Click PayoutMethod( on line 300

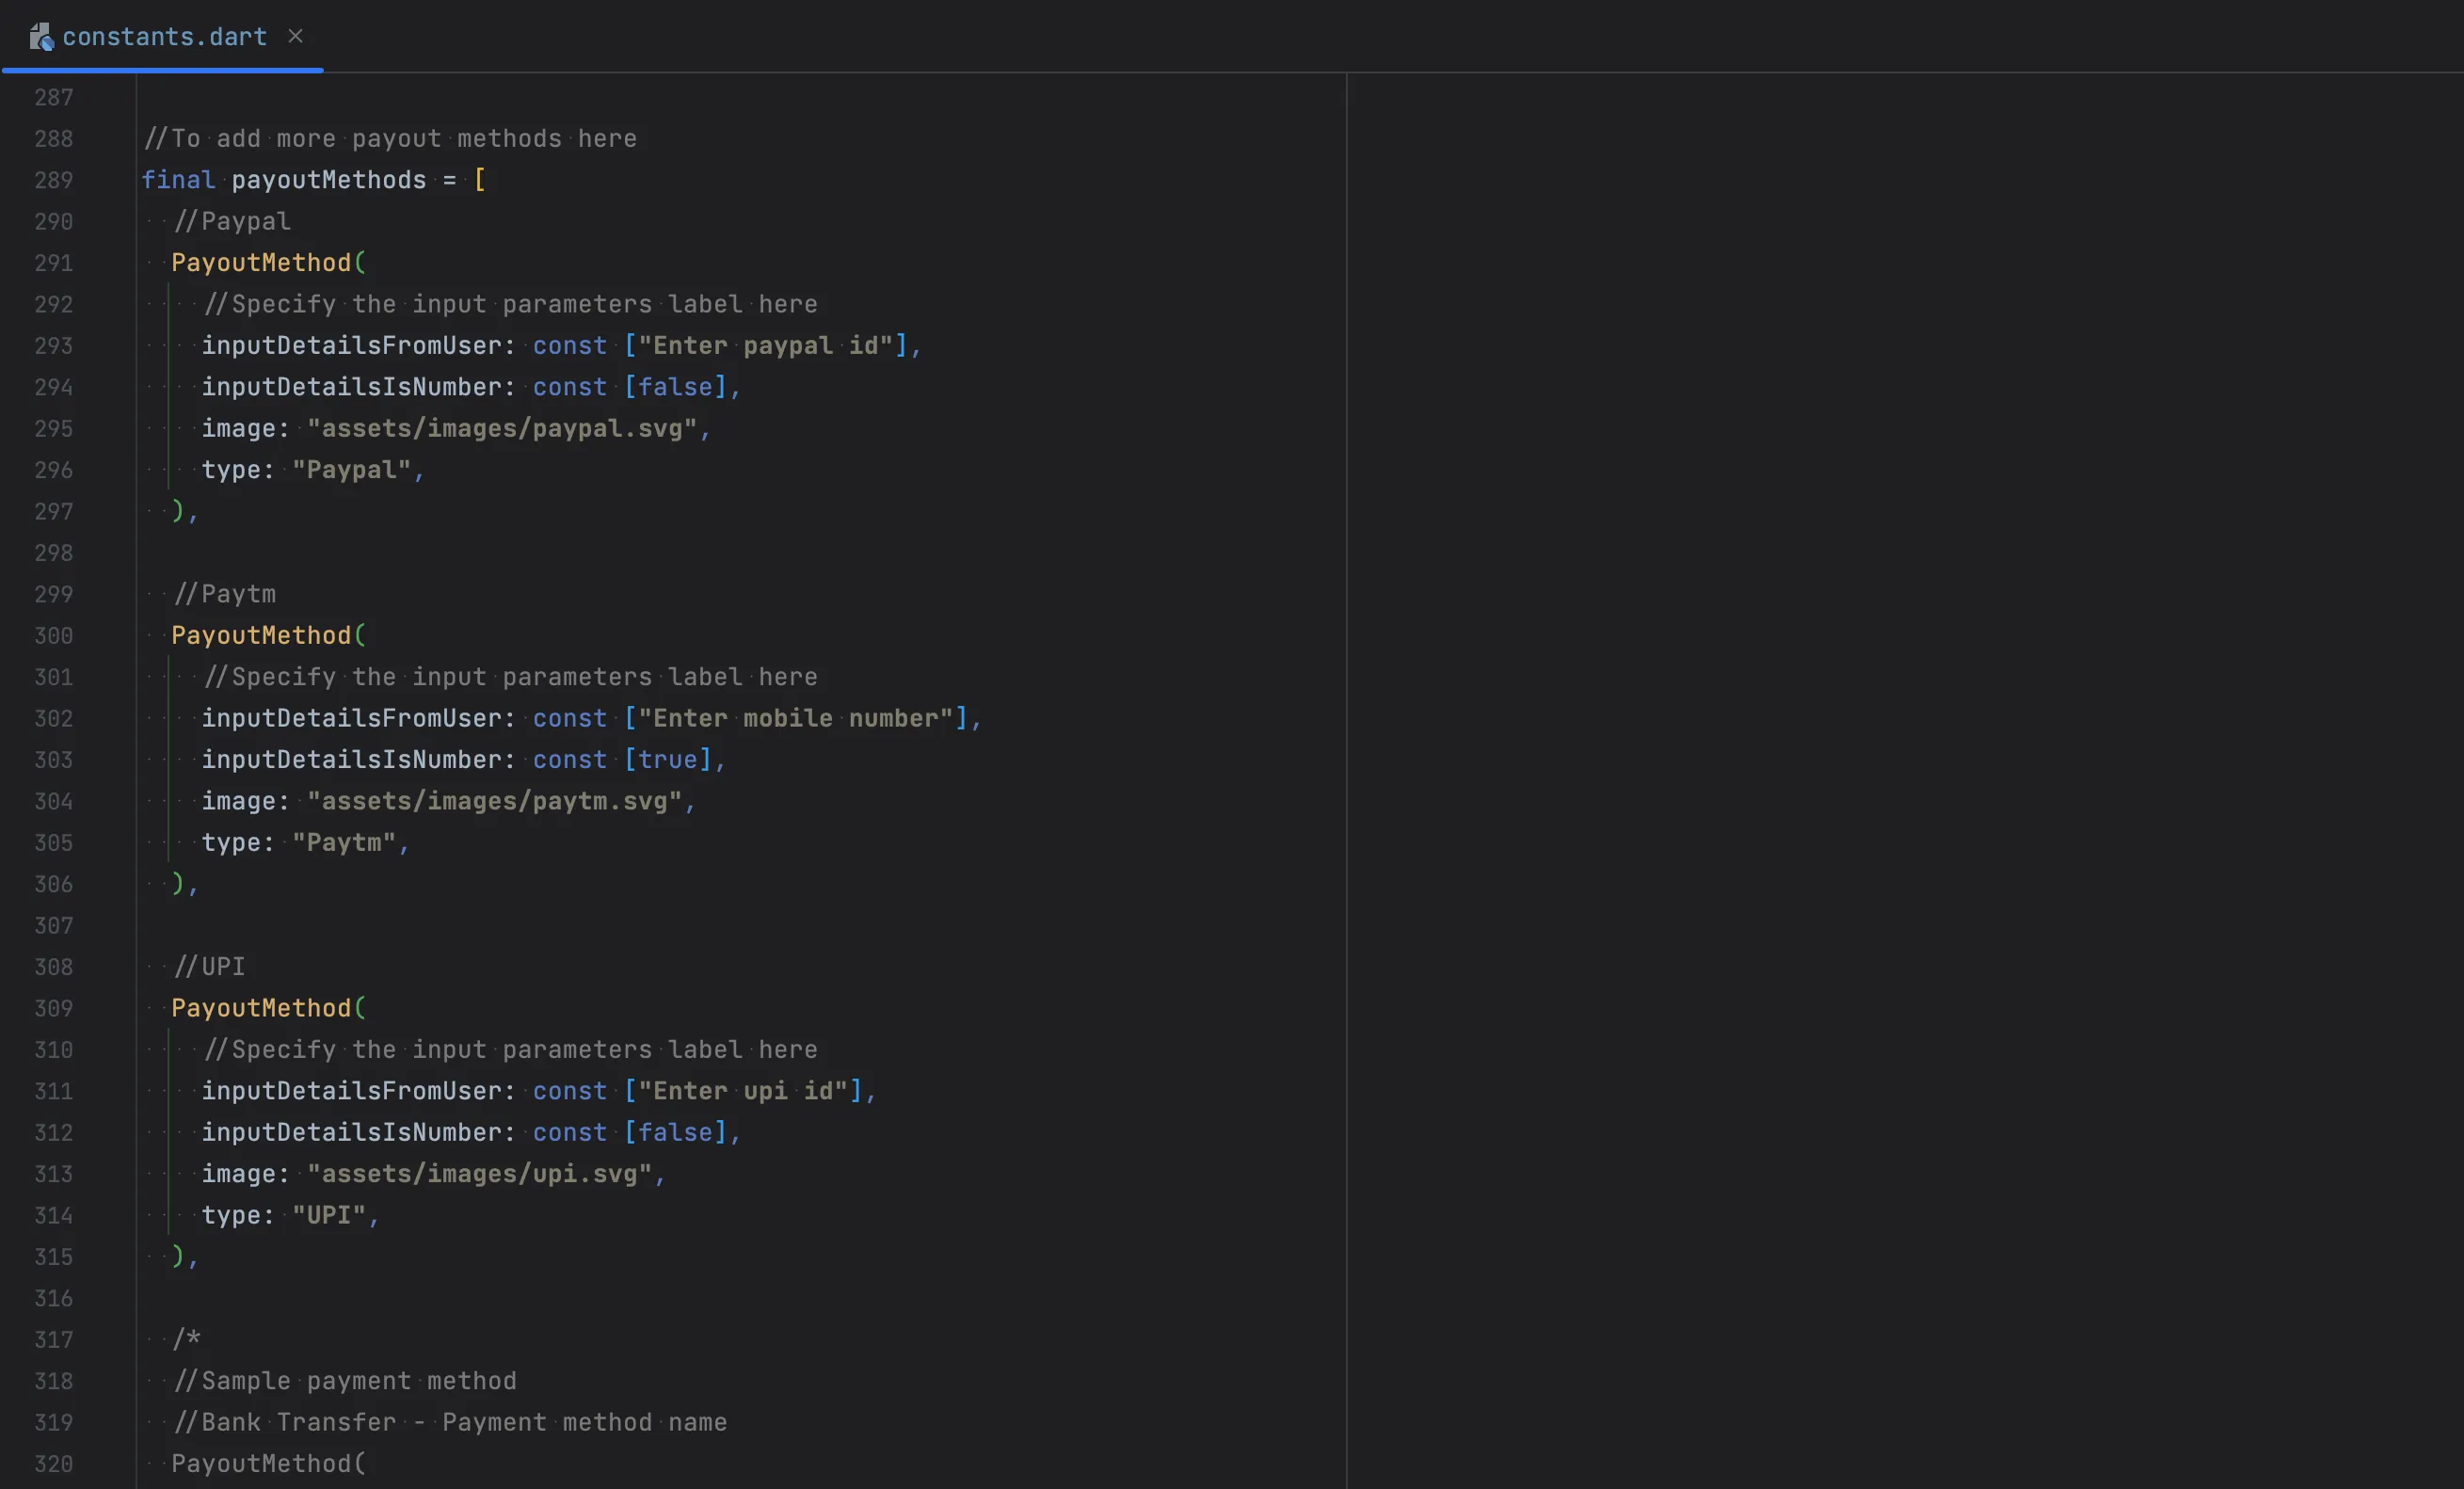click(x=269, y=636)
